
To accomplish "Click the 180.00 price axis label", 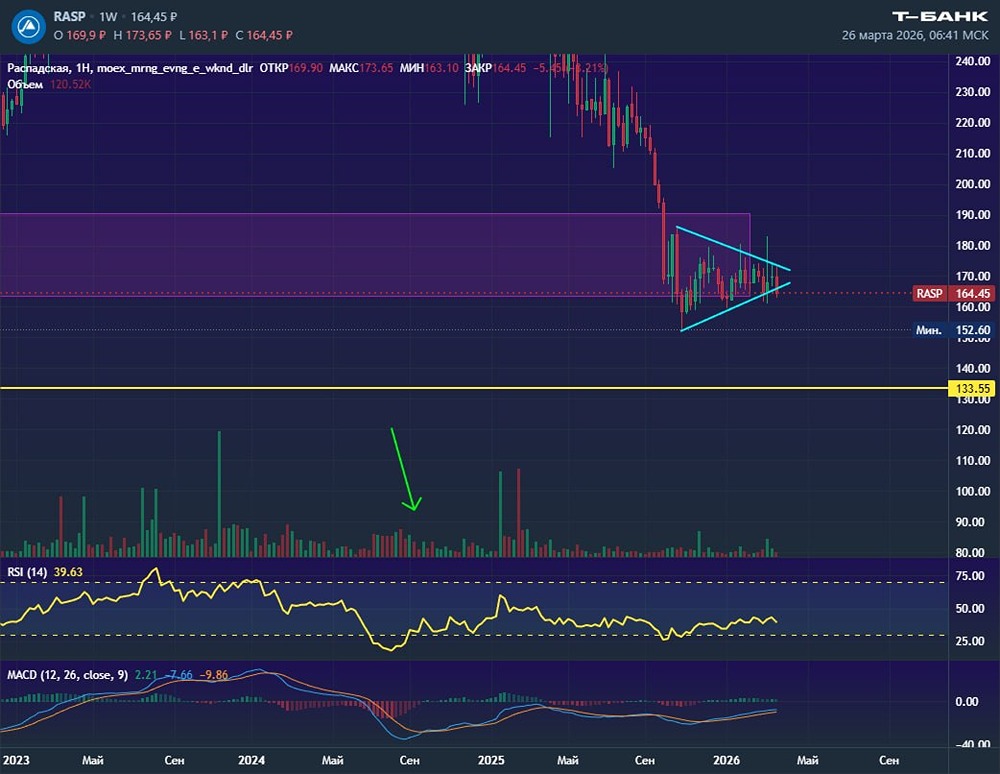I will point(973,245).
